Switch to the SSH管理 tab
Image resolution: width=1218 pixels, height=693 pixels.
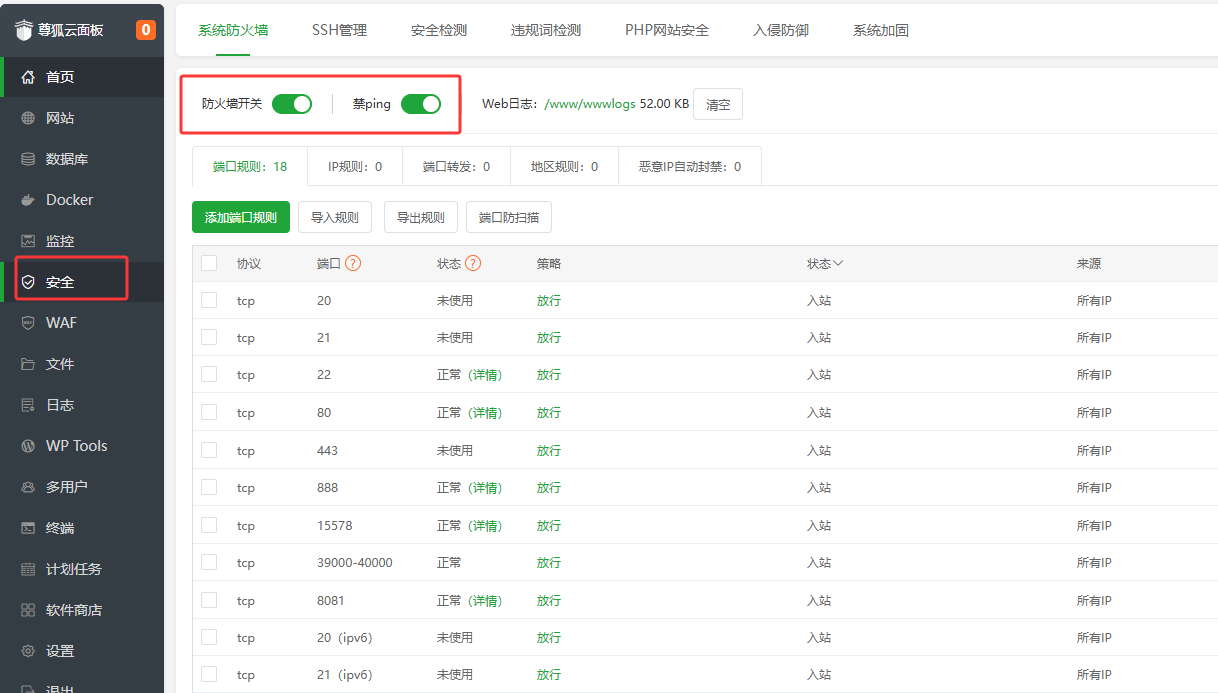tap(339, 30)
